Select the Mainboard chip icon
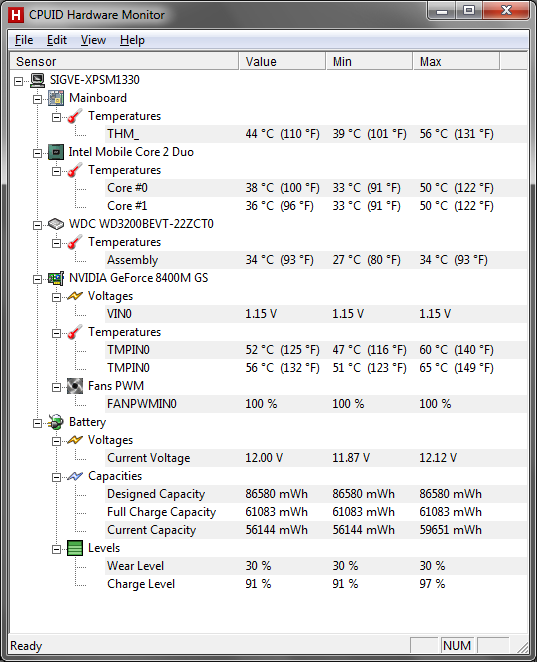 [56, 98]
